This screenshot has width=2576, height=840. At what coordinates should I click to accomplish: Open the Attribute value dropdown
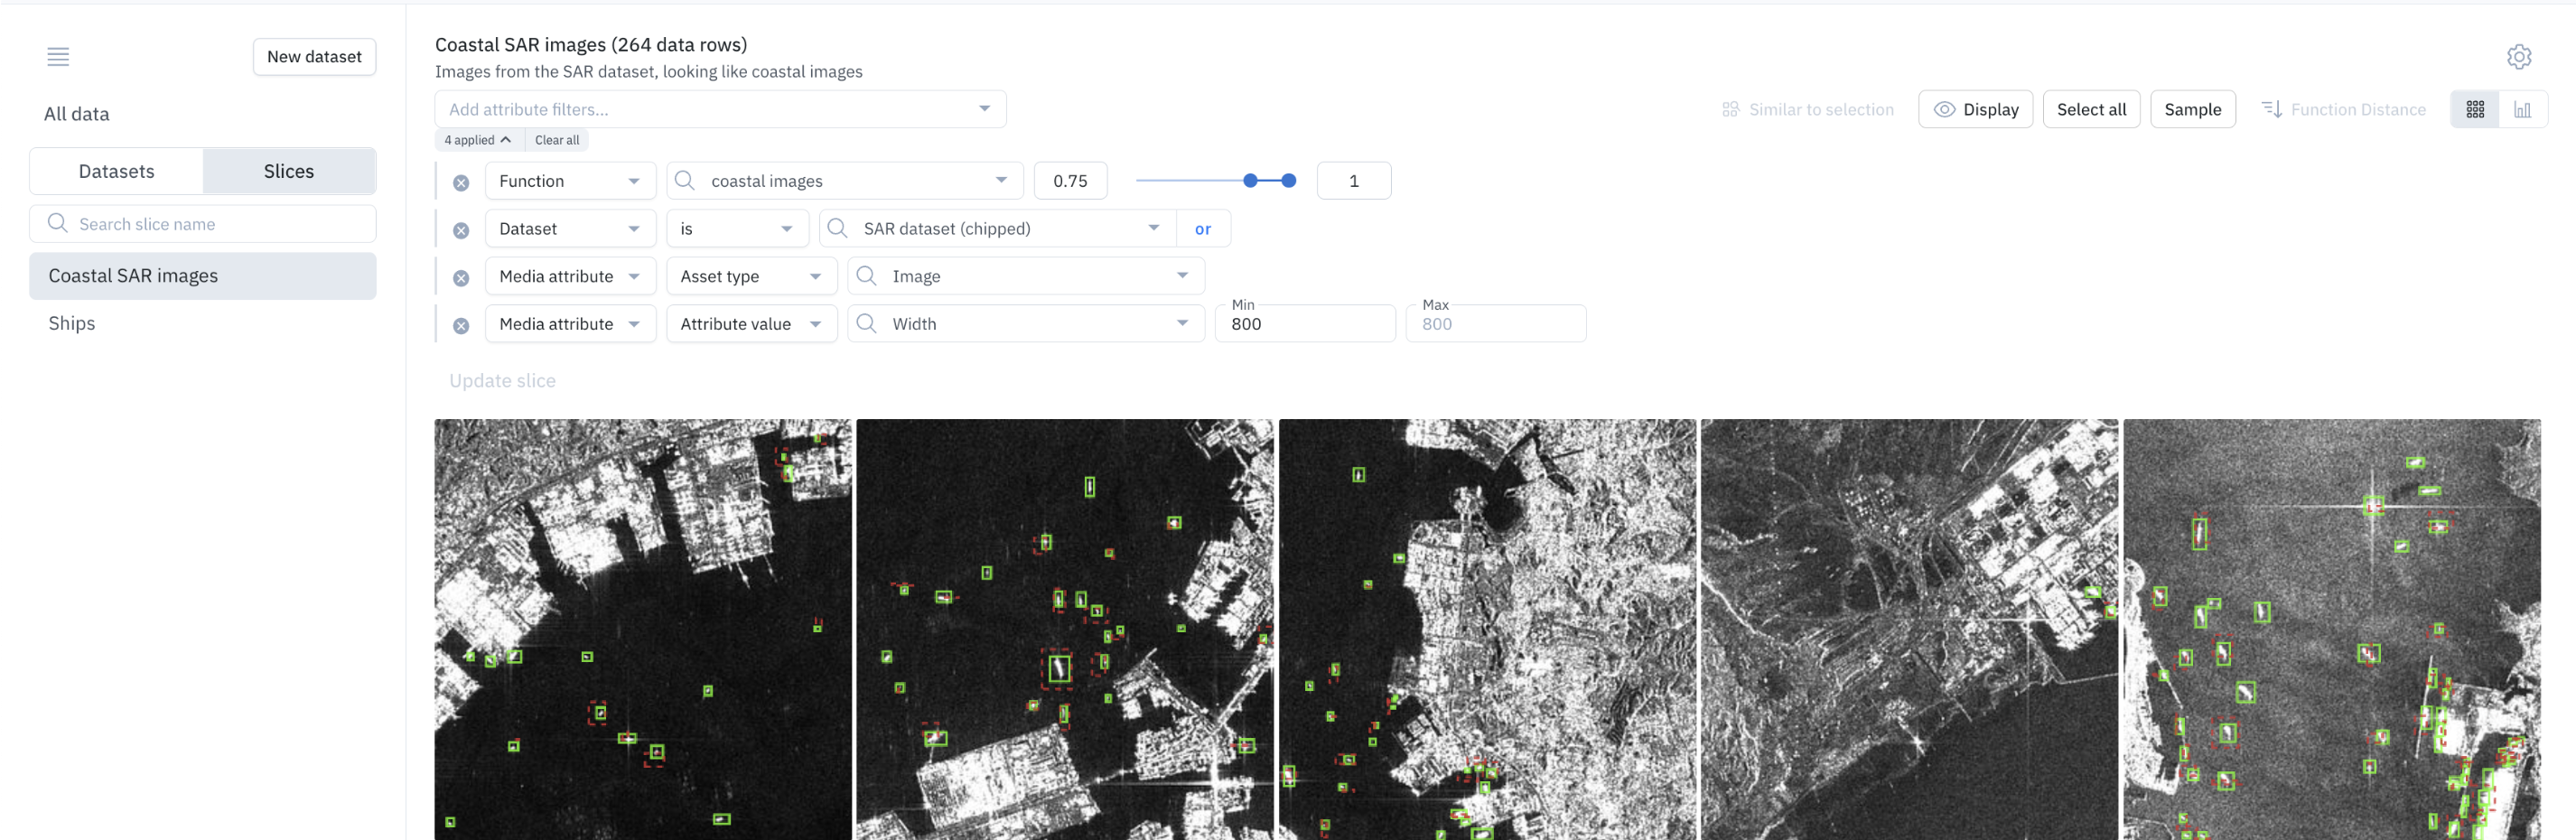[x=751, y=324]
